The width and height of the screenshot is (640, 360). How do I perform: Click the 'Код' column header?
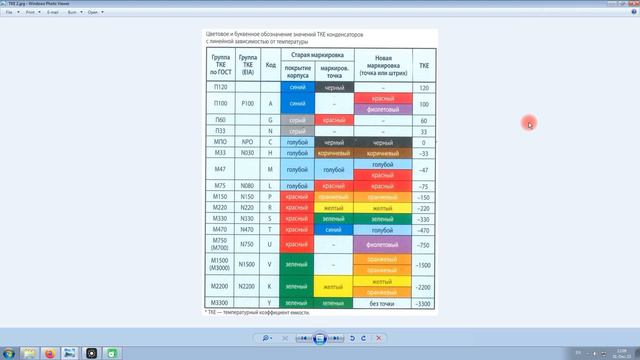271,65
